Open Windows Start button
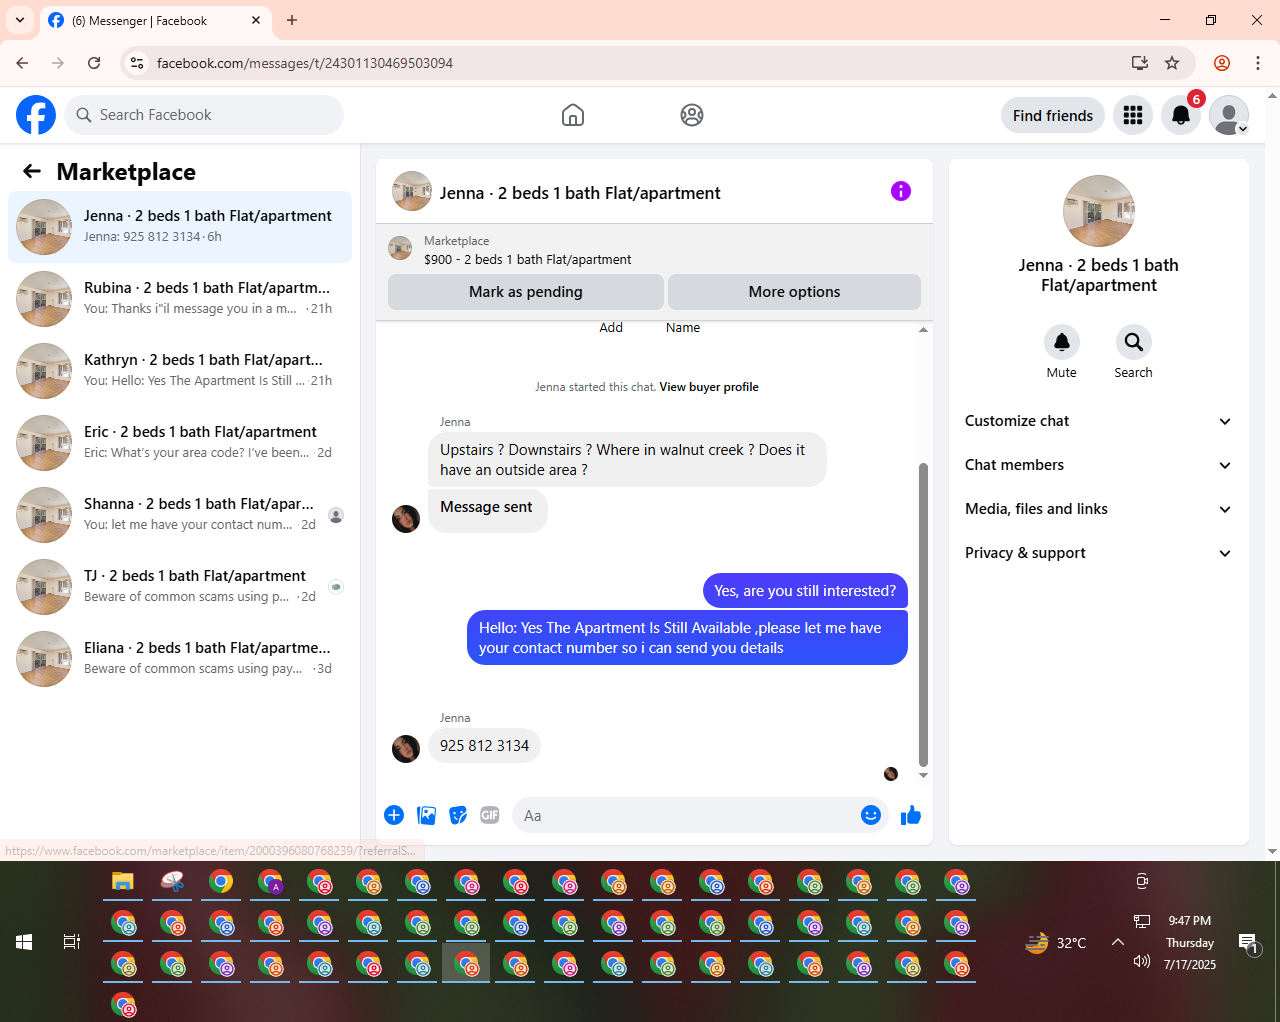Image resolution: width=1280 pixels, height=1022 pixels. coord(24,942)
